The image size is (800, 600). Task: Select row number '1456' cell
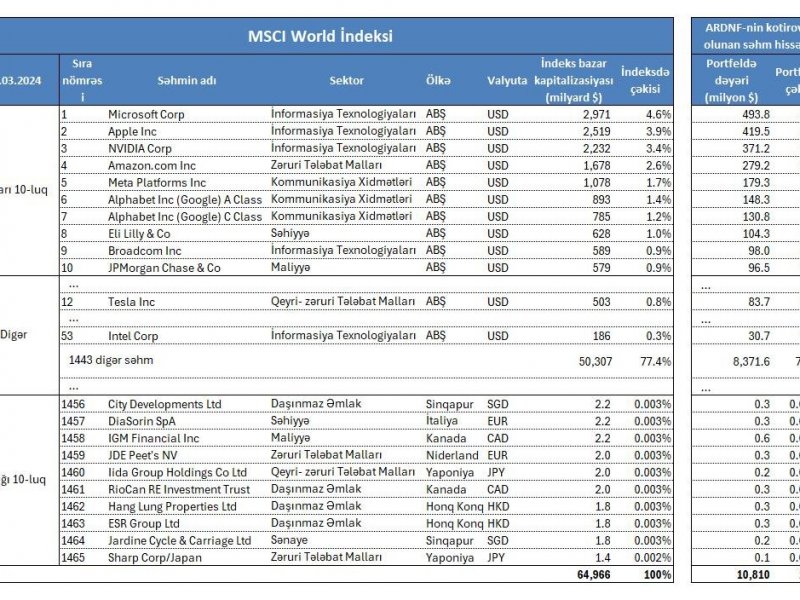pos(73,405)
